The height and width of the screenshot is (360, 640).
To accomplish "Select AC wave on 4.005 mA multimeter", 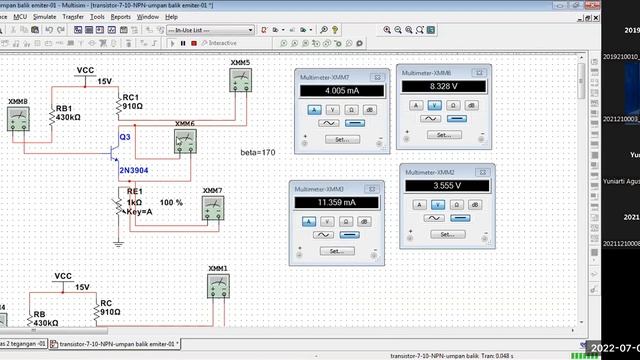I will pos(329,123).
